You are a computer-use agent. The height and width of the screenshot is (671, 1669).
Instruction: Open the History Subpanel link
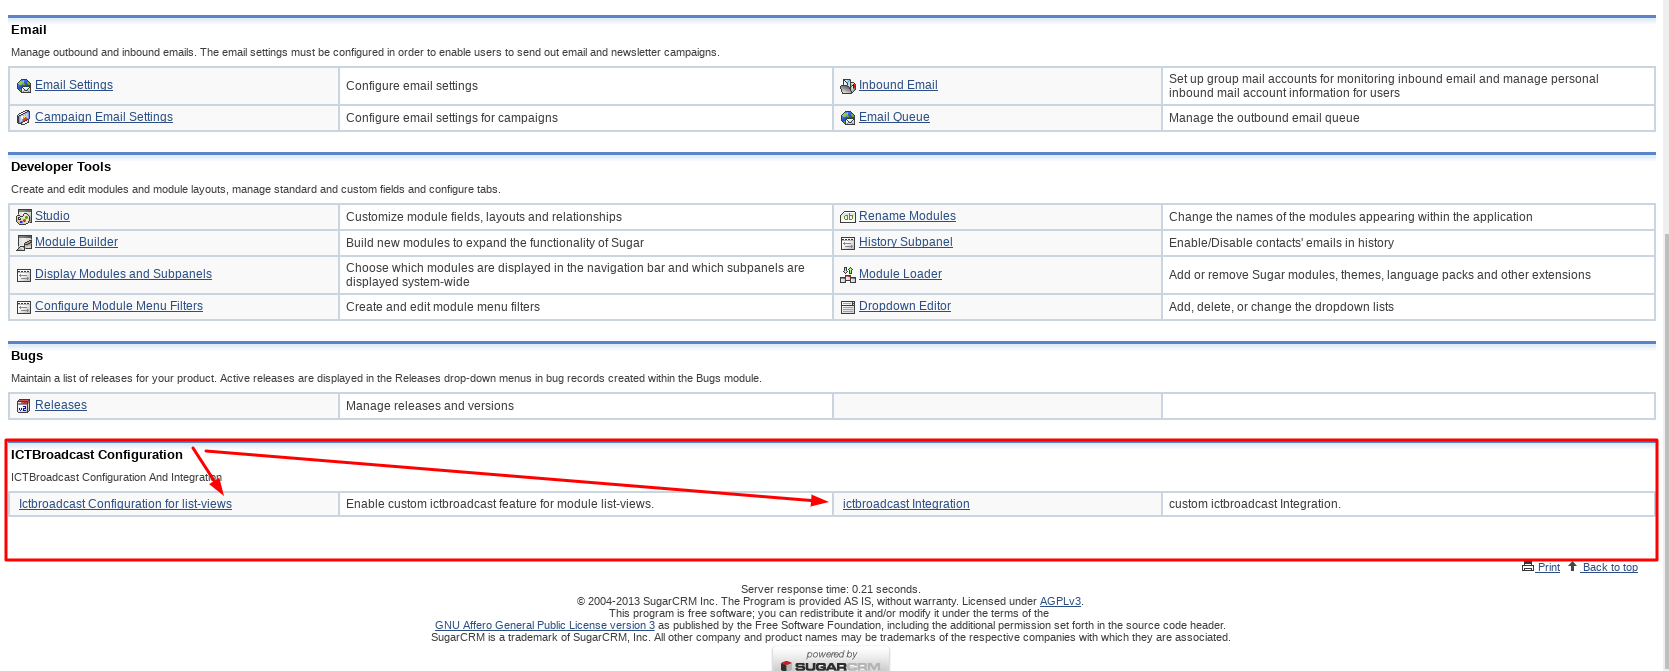tap(905, 242)
